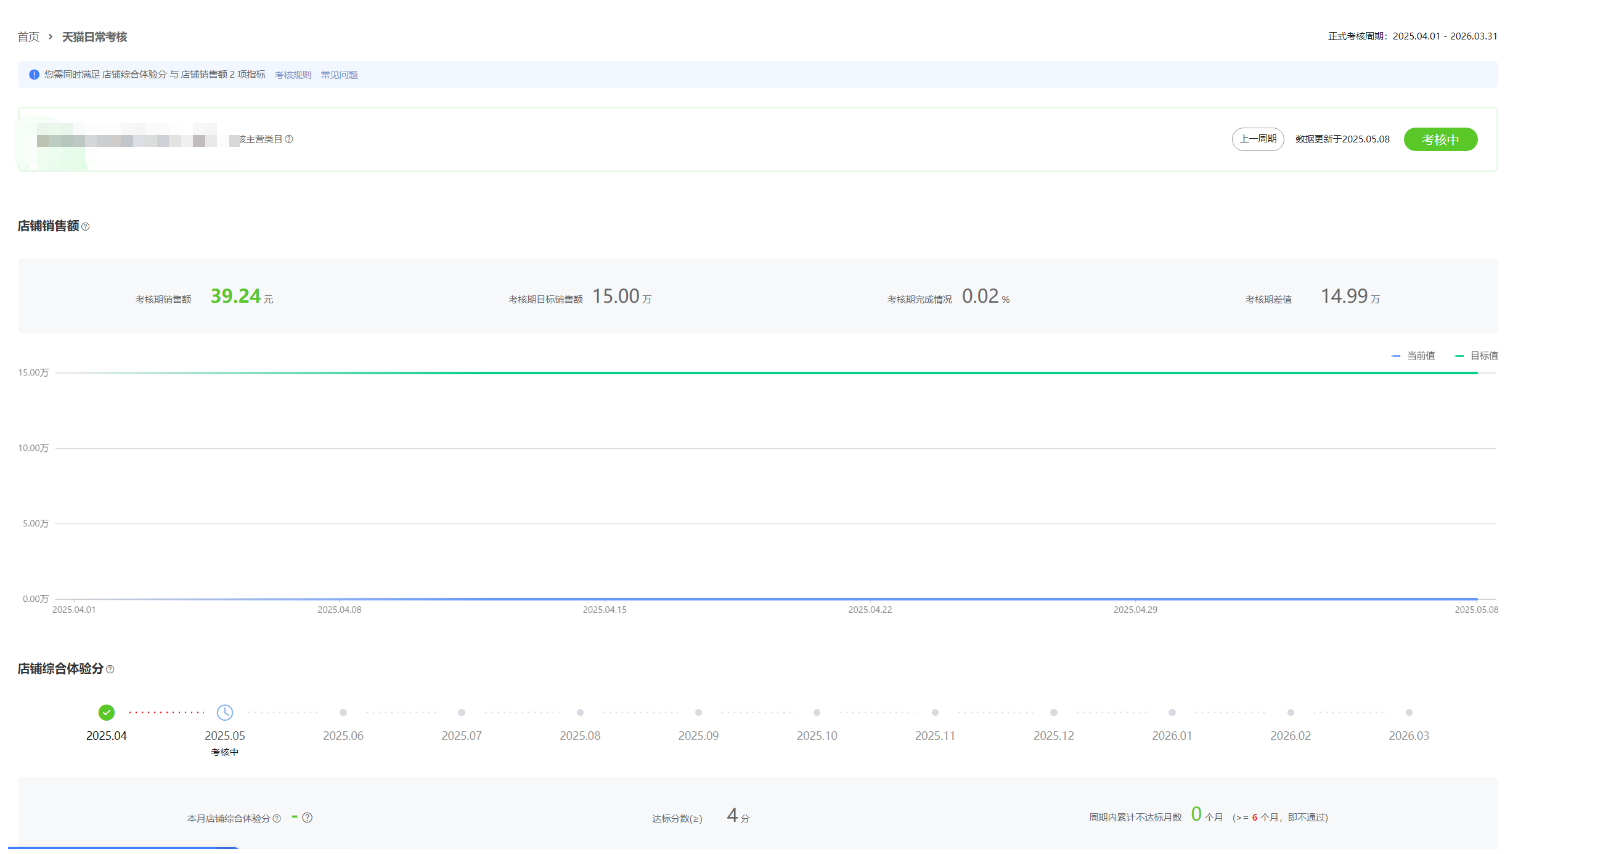1598x854 pixels.
Task: Toggle 目标值 series in chart legend
Action: pyautogui.click(x=1476, y=356)
